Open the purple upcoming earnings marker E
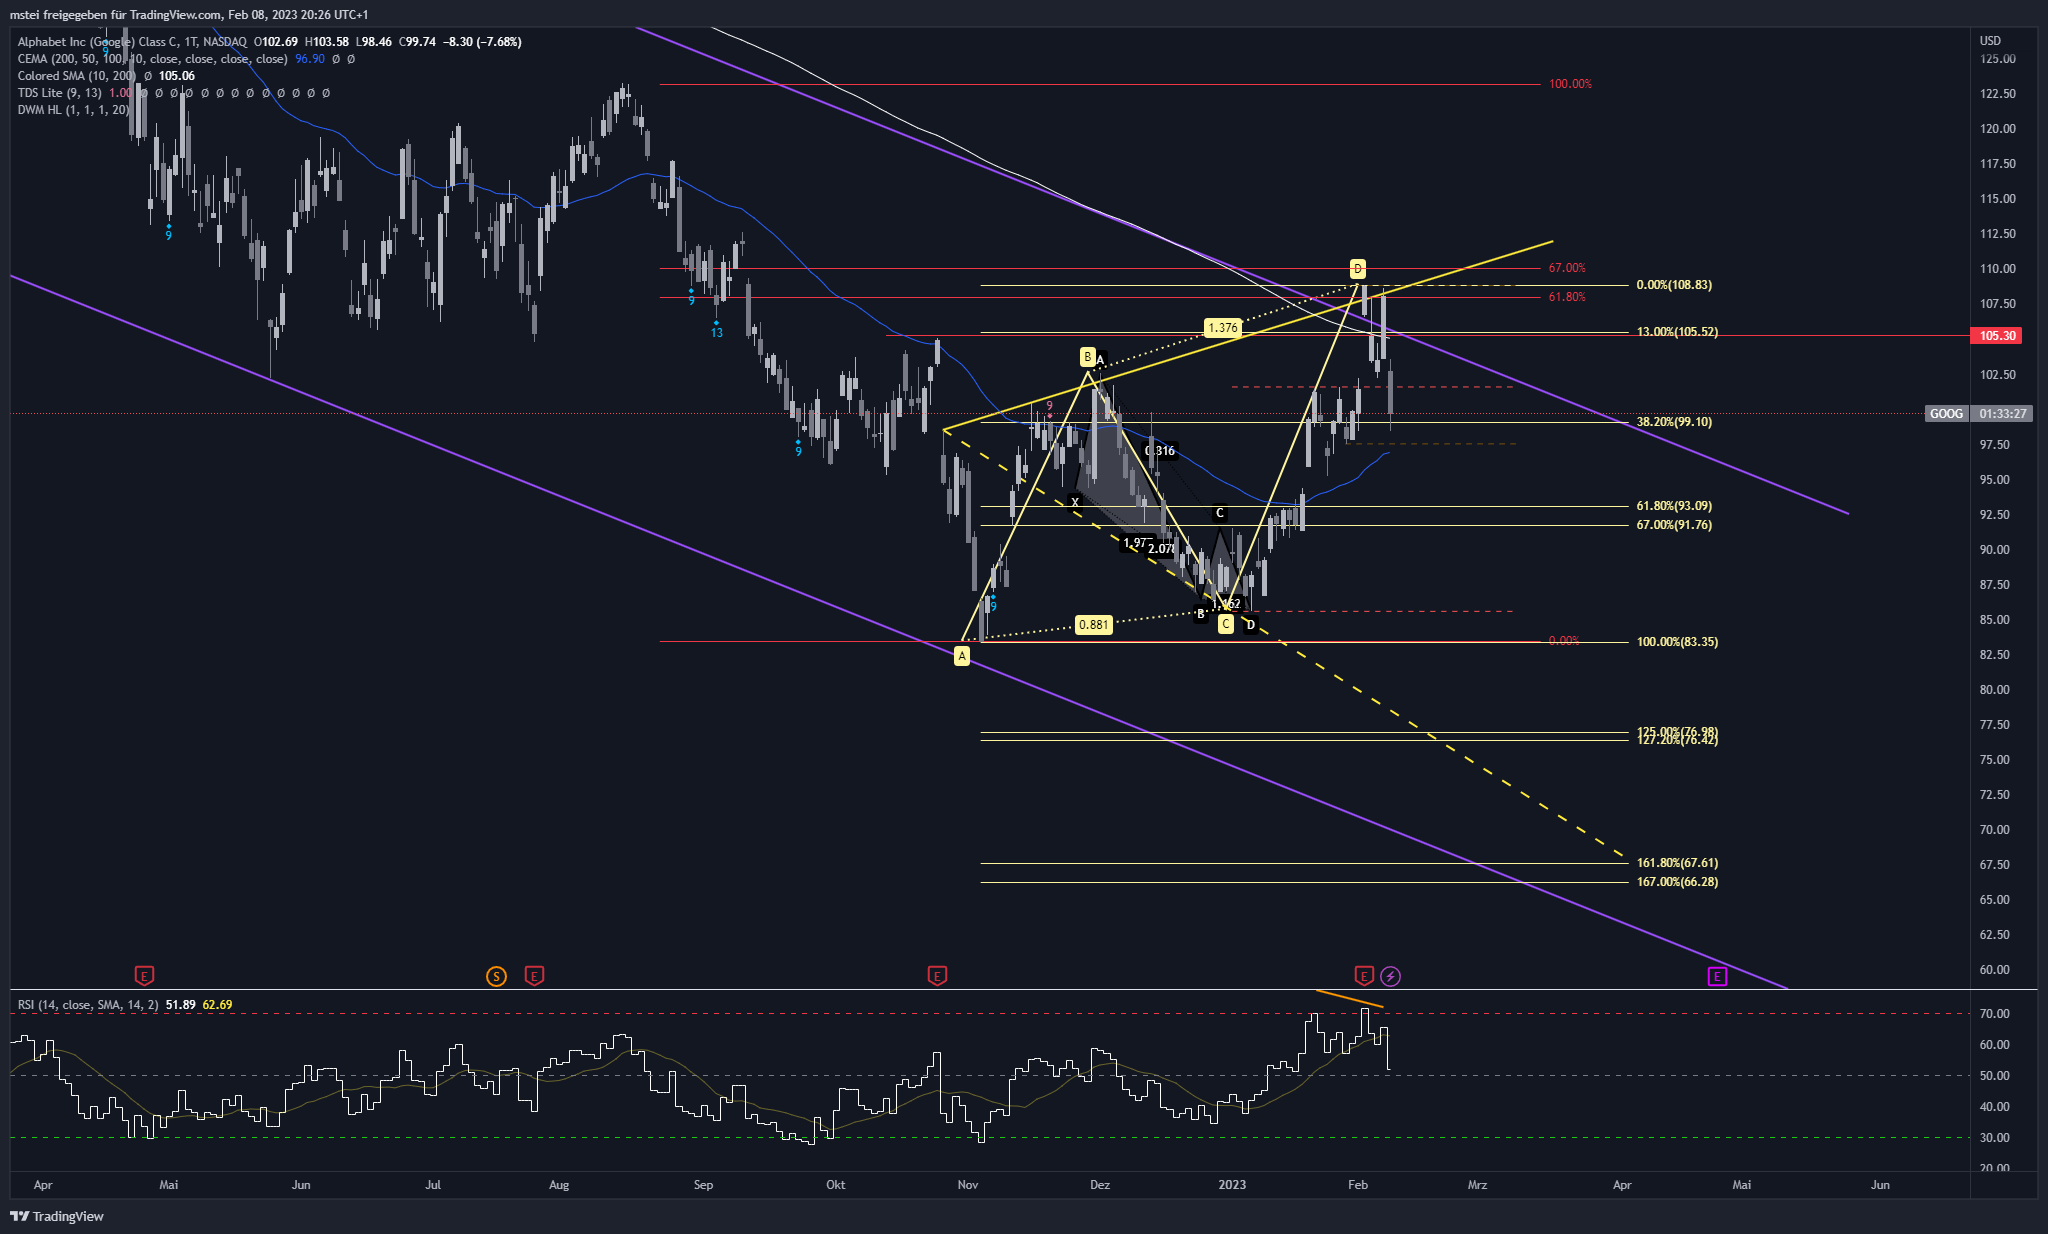The image size is (2048, 1234). point(1717,976)
